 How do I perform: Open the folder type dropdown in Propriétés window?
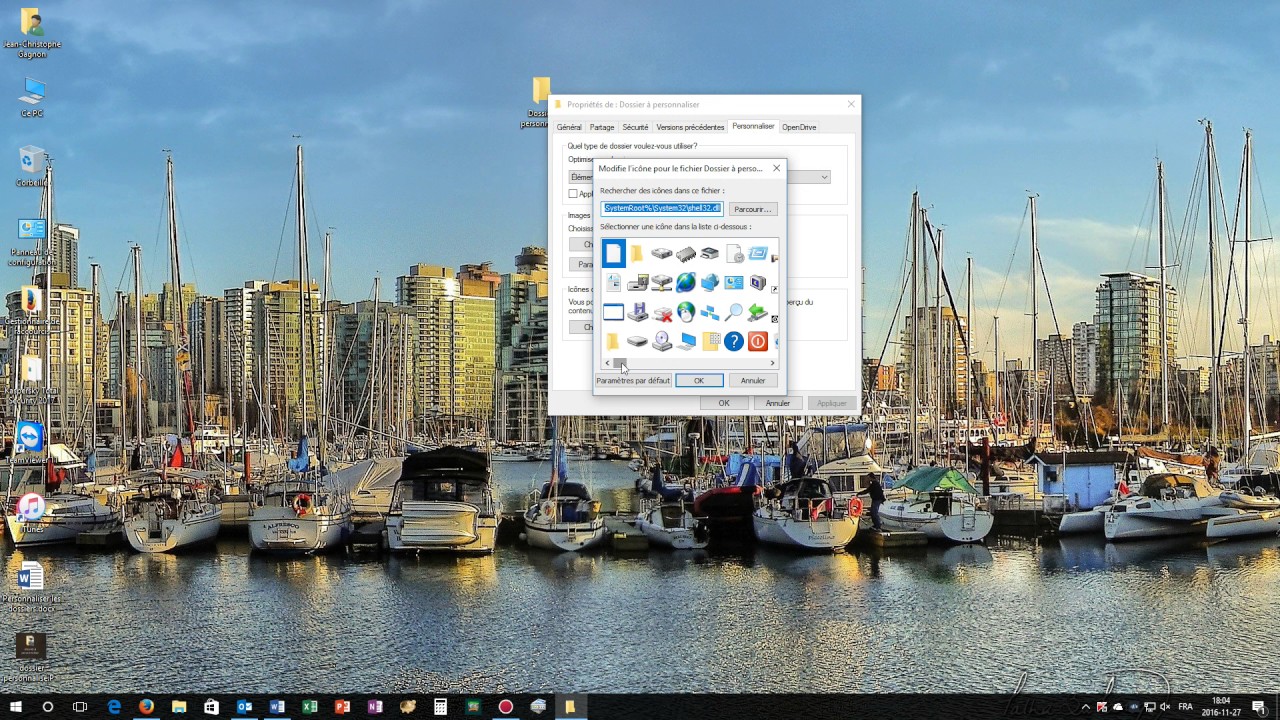point(824,177)
